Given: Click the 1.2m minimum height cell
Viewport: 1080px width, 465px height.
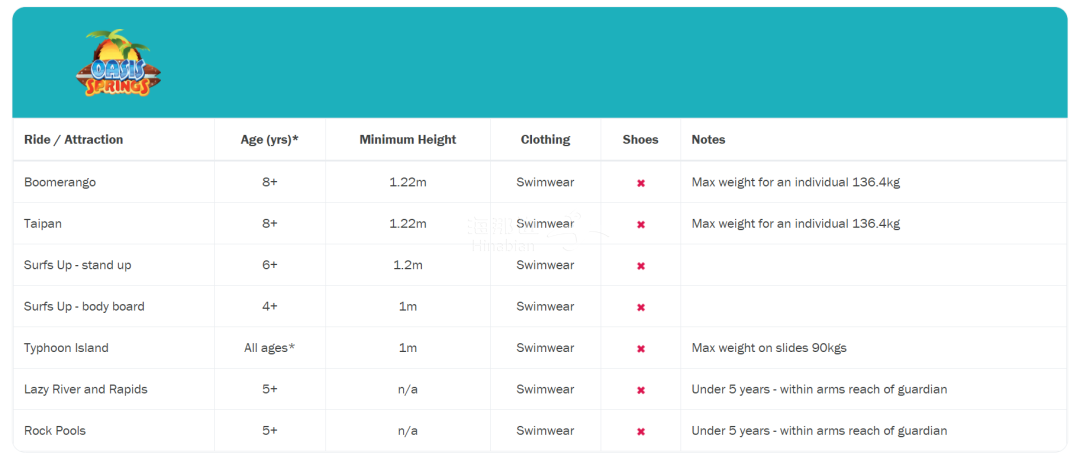Looking at the screenshot, I should pos(408,265).
